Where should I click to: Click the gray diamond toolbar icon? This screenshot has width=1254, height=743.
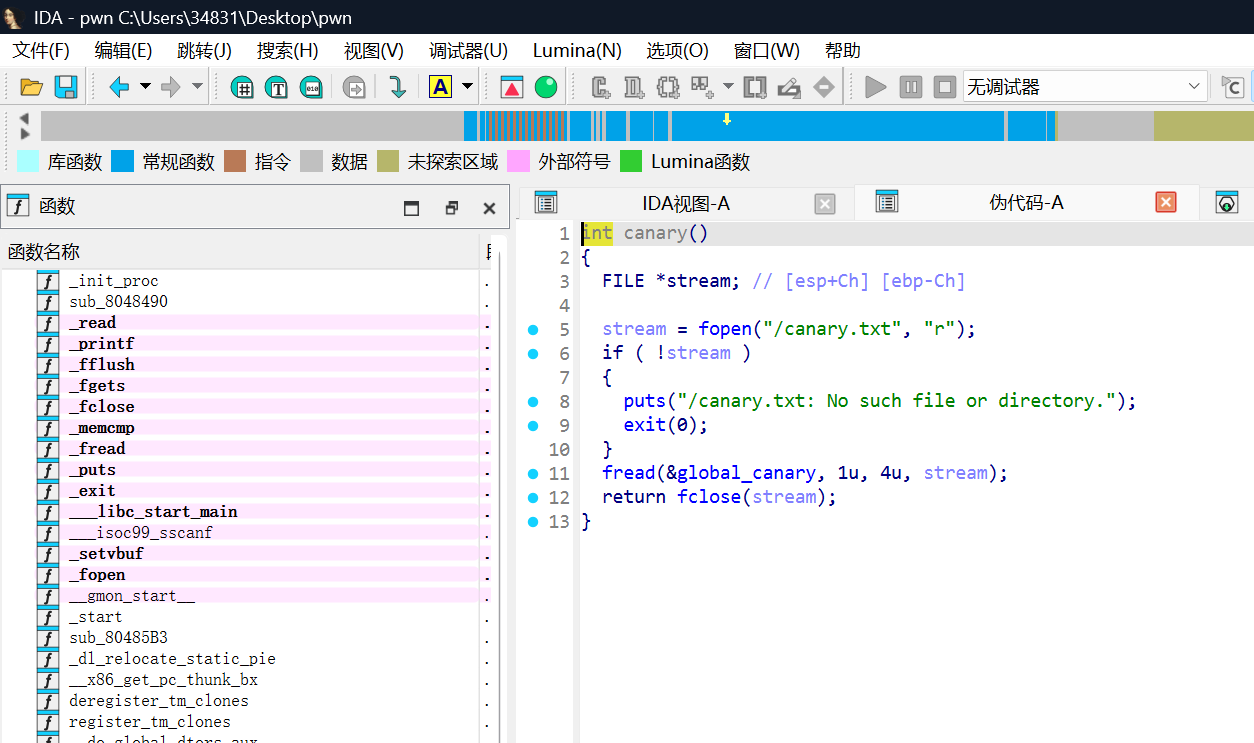(823, 87)
